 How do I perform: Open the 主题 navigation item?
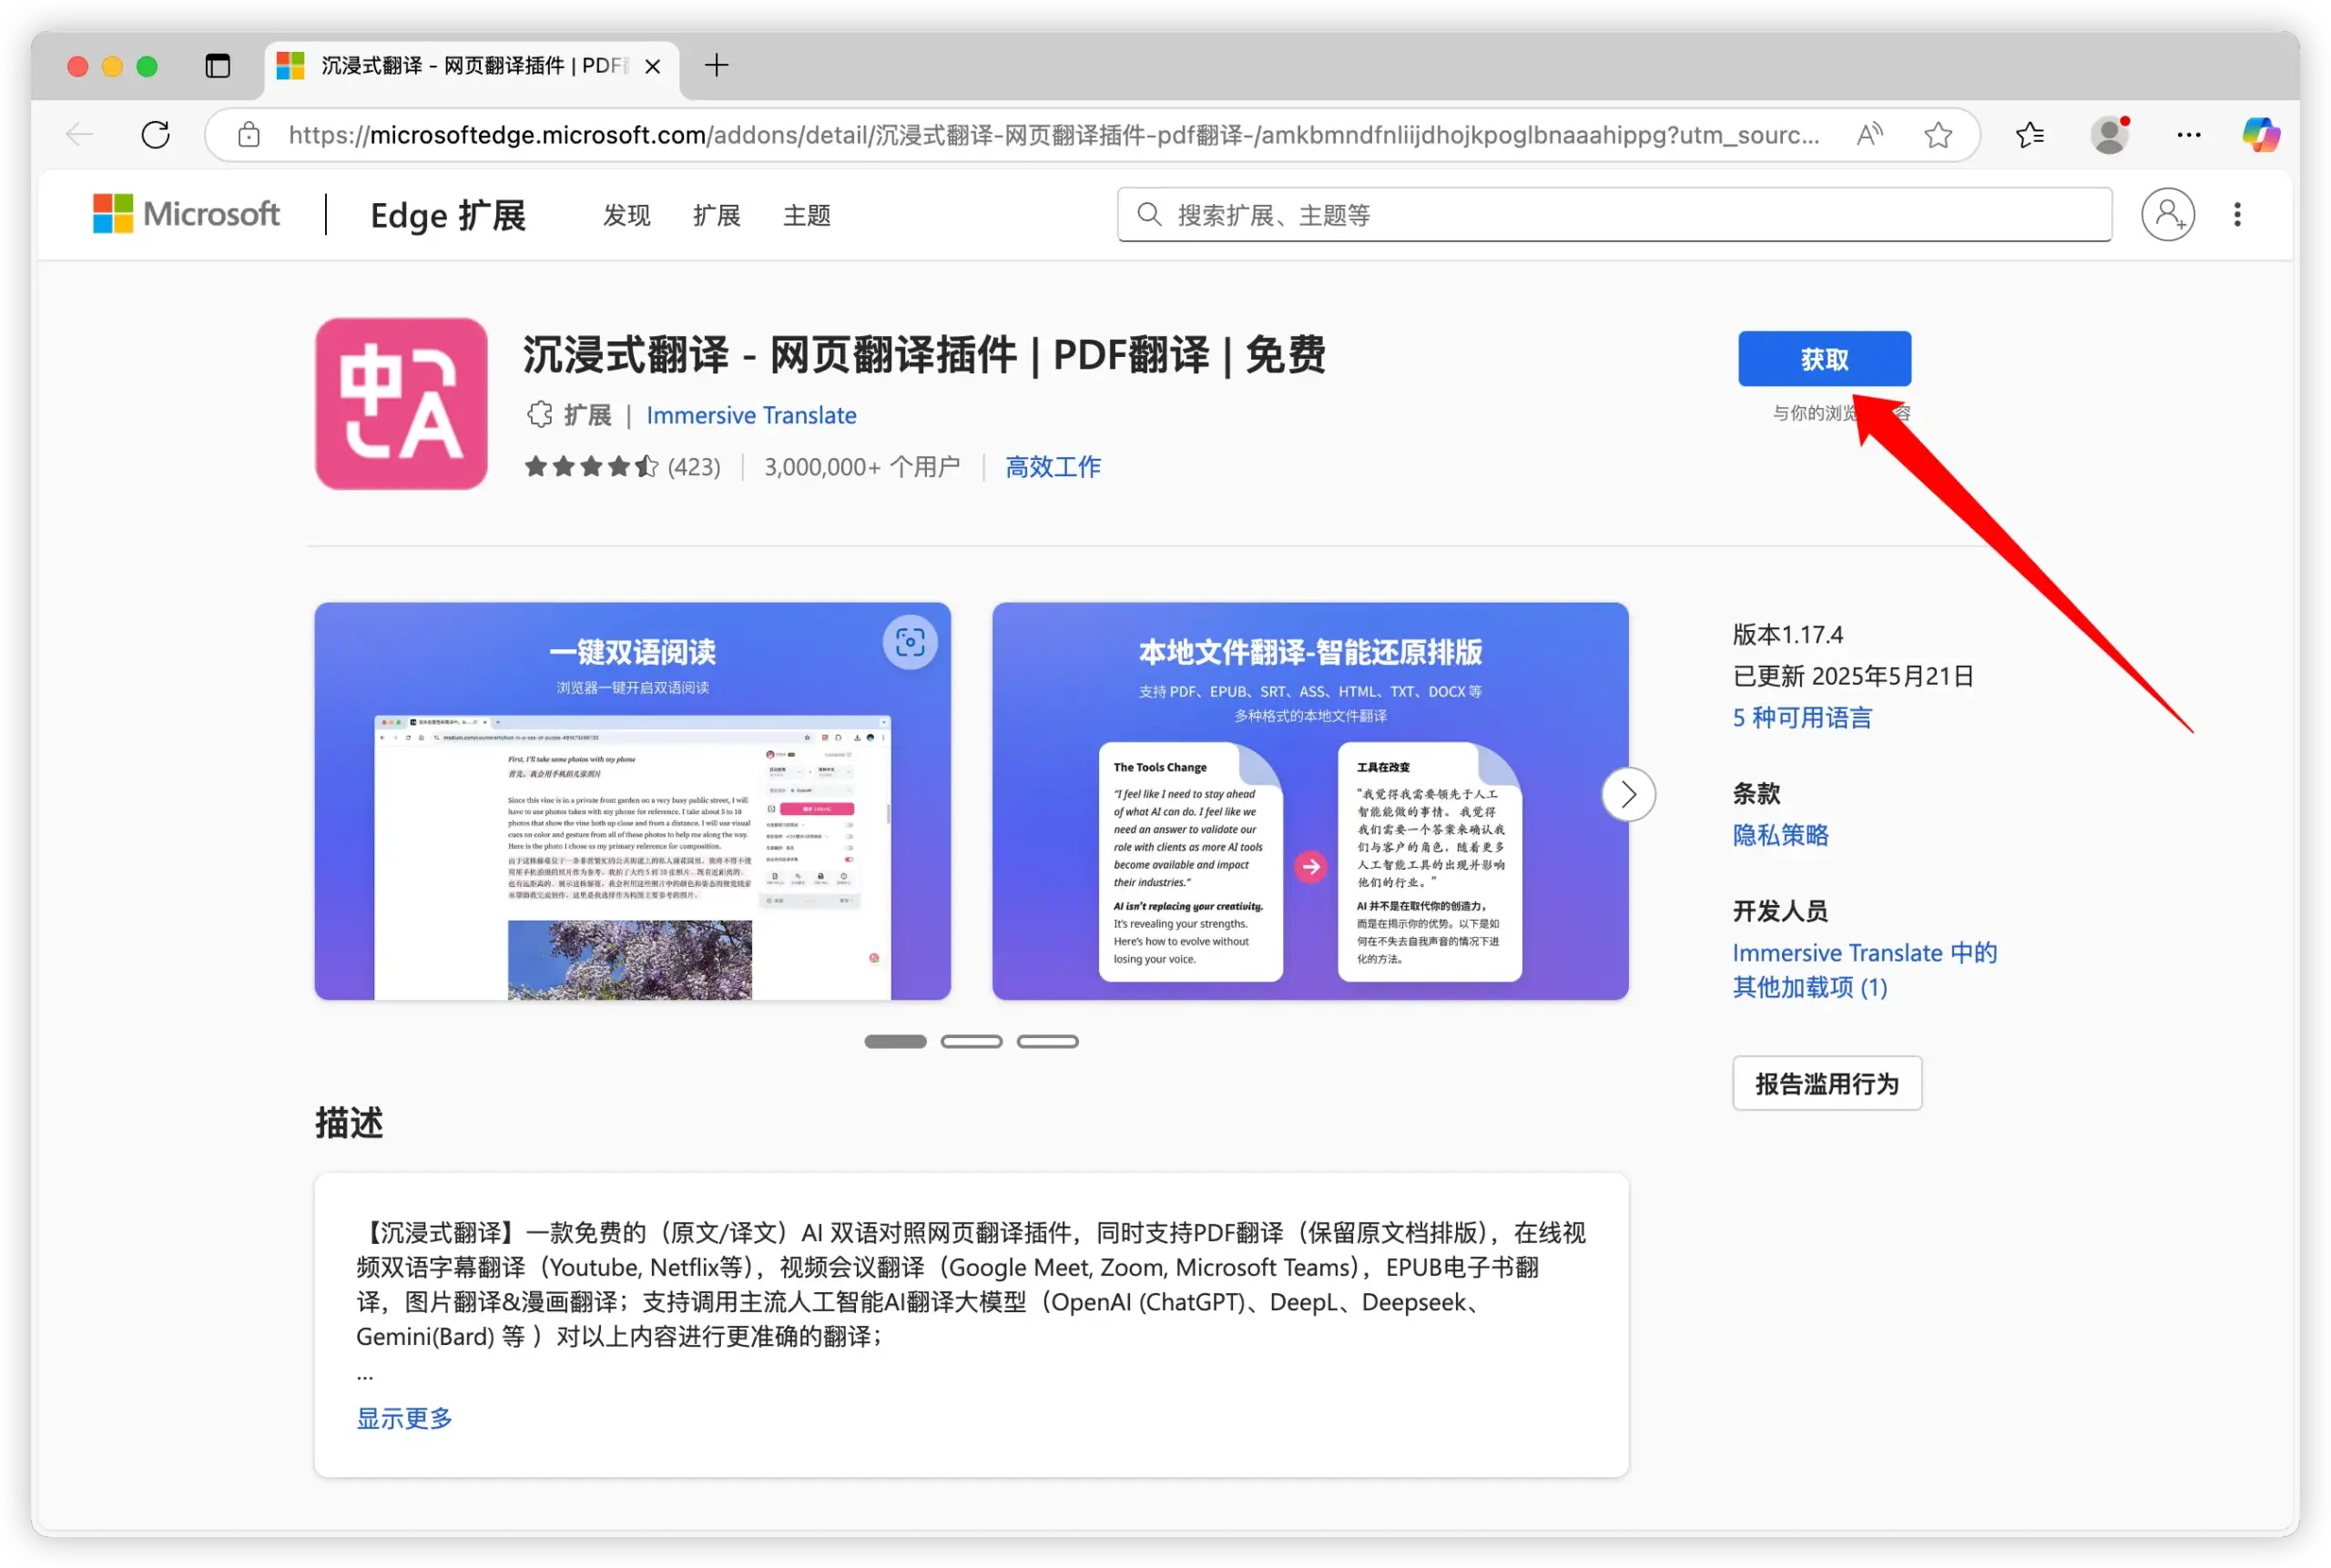coord(806,215)
